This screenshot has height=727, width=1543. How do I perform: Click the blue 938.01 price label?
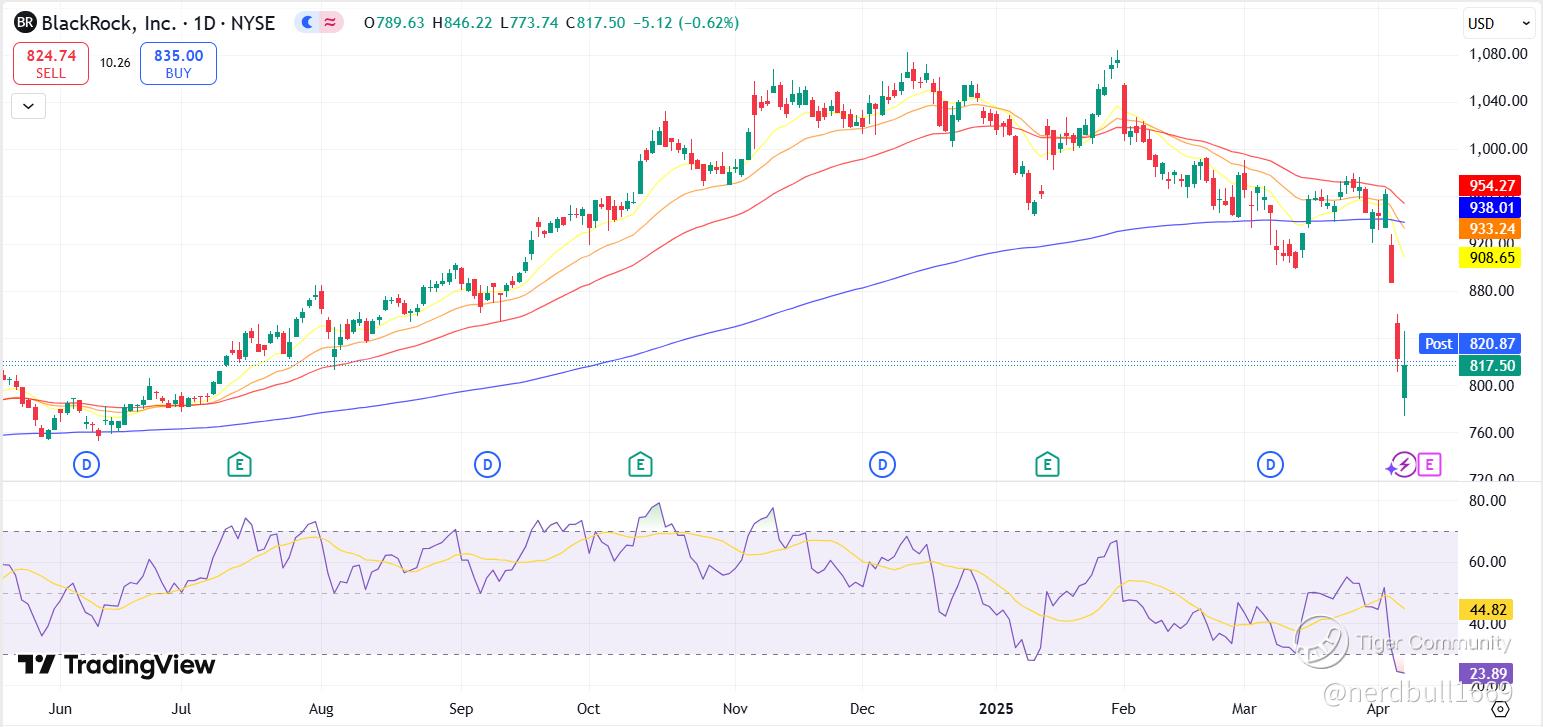[1491, 208]
